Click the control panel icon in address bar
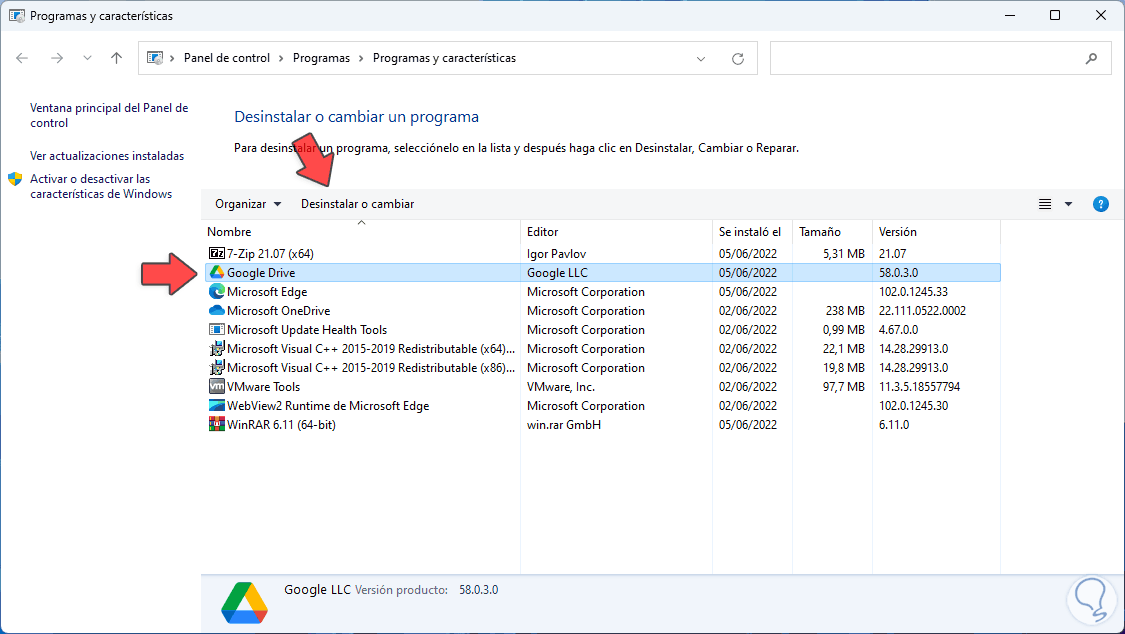The width and height of the screenshot is (1125, 634). pos(155,58)
